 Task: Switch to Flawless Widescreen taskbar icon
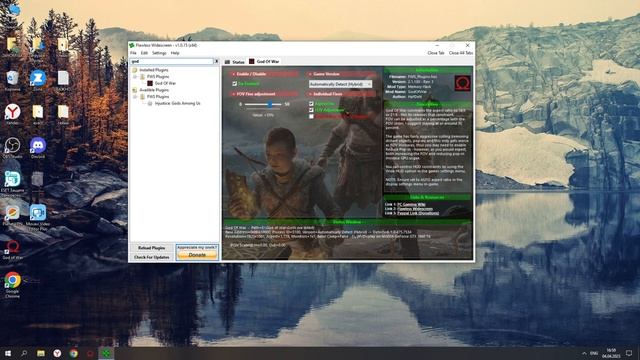106,353
